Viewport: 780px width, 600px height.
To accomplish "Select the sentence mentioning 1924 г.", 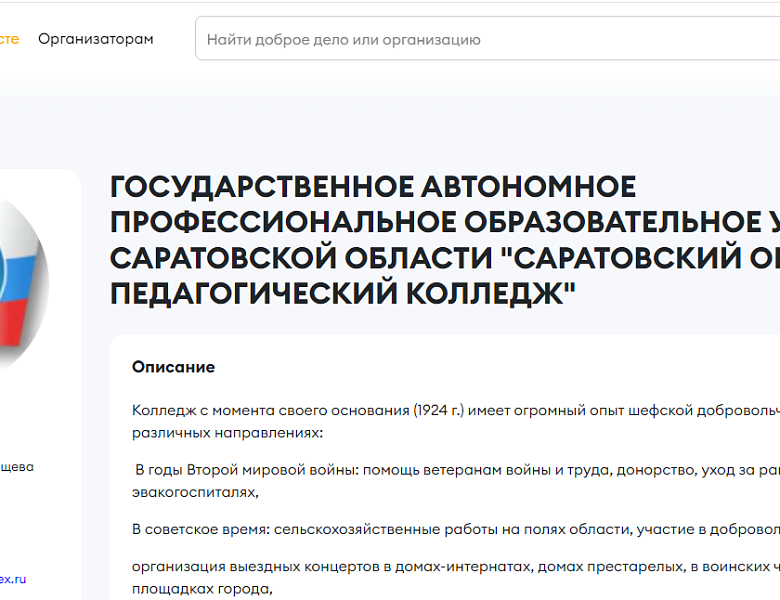I will click(456, 410).
